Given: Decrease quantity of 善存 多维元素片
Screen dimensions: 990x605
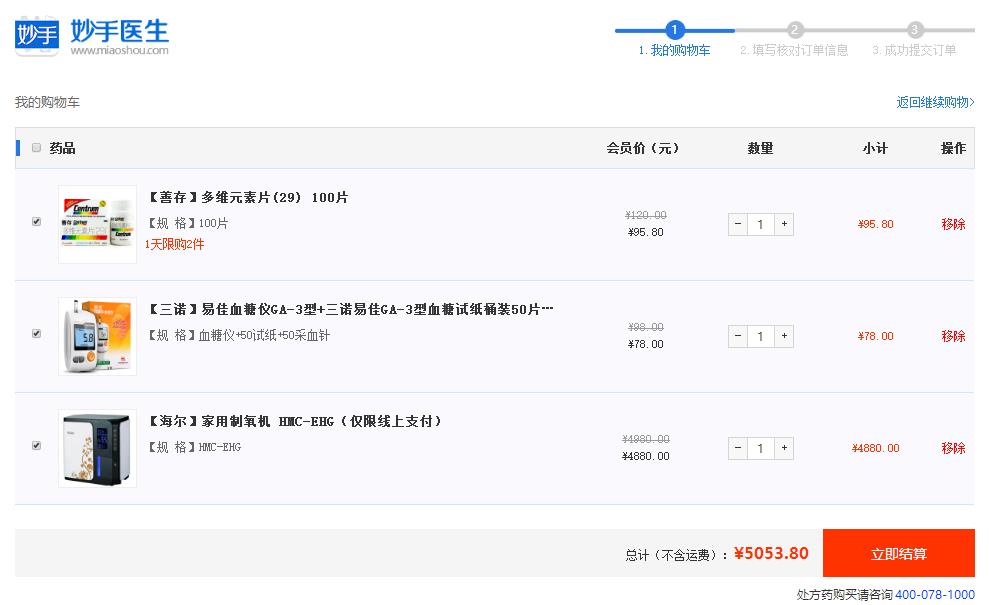Looking at the screenshot, I should pyautogui.click(x=737, y=224).
